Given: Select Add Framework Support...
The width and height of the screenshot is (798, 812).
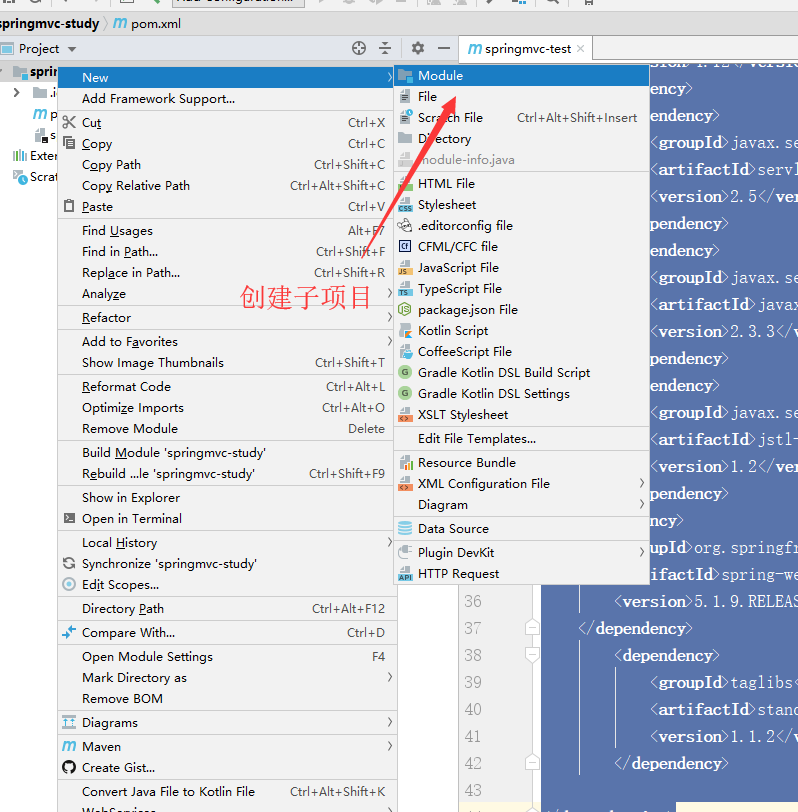Looking at the screenshot, I should [227, 99].
